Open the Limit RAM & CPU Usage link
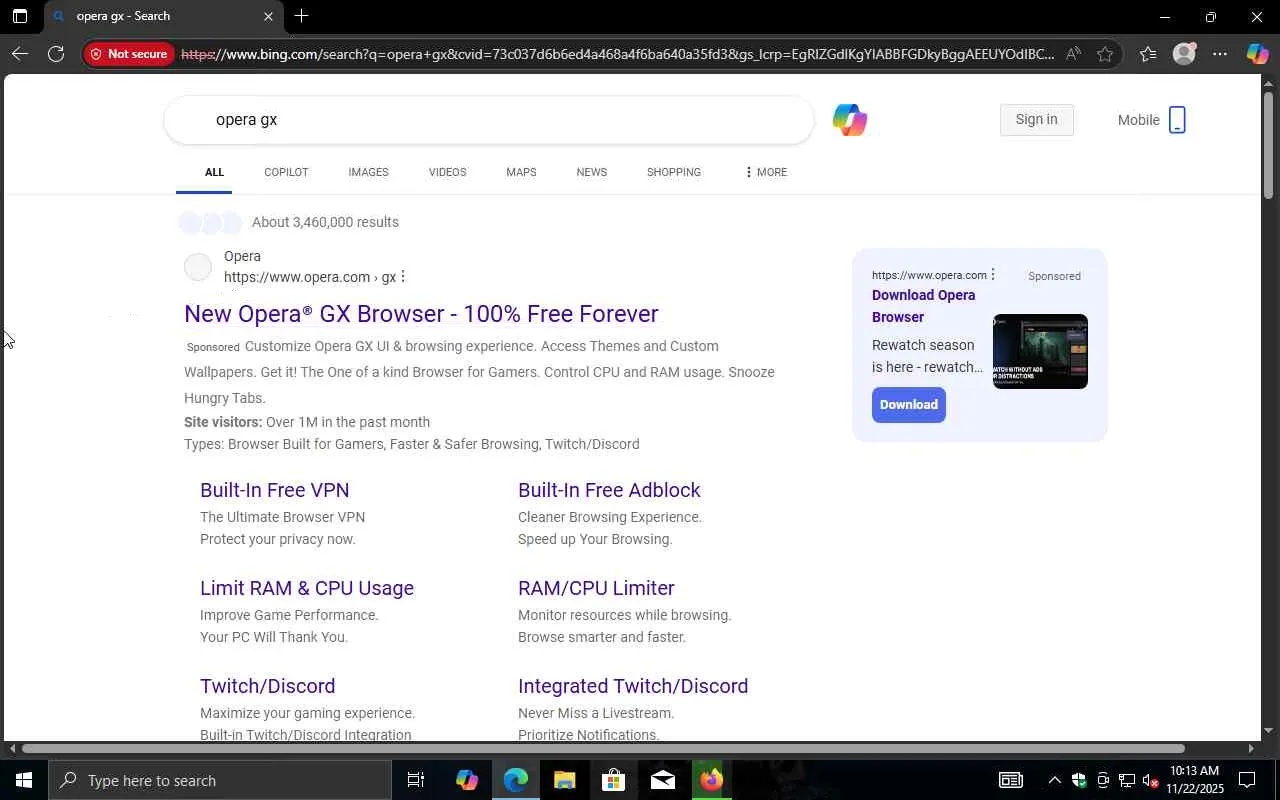This screenshot has width=1280, height=800. pyautogui.click(x=307, y=588)
